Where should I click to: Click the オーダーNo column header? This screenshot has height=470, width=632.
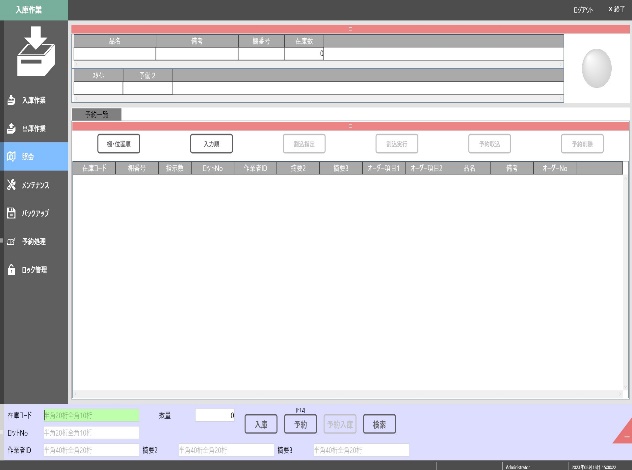[555, 168]
